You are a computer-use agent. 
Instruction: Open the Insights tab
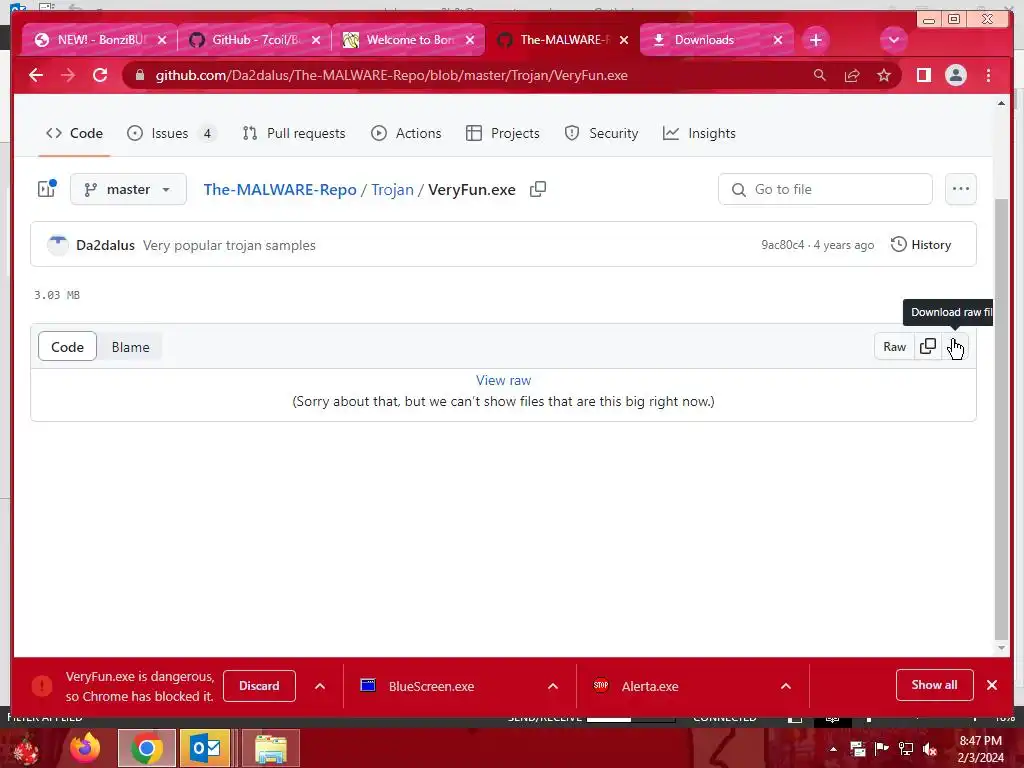point(699,133)
